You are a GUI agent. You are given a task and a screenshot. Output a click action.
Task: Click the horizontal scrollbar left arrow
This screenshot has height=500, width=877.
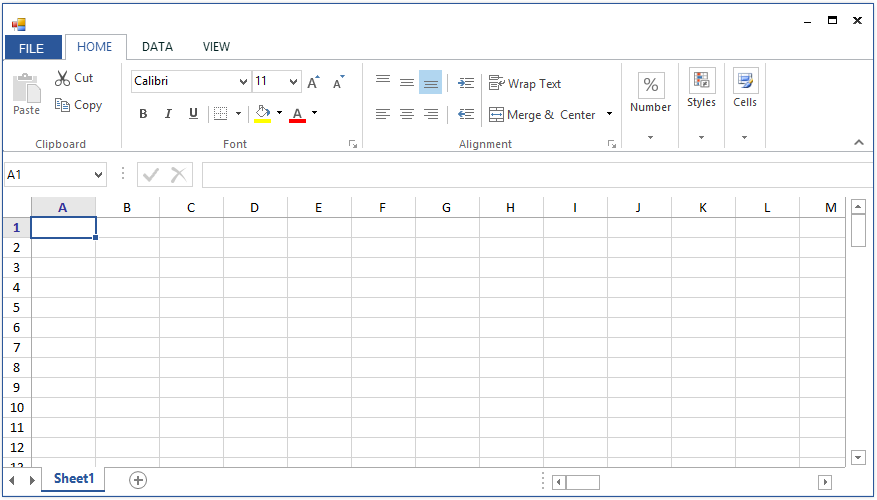tap(559, 482)
